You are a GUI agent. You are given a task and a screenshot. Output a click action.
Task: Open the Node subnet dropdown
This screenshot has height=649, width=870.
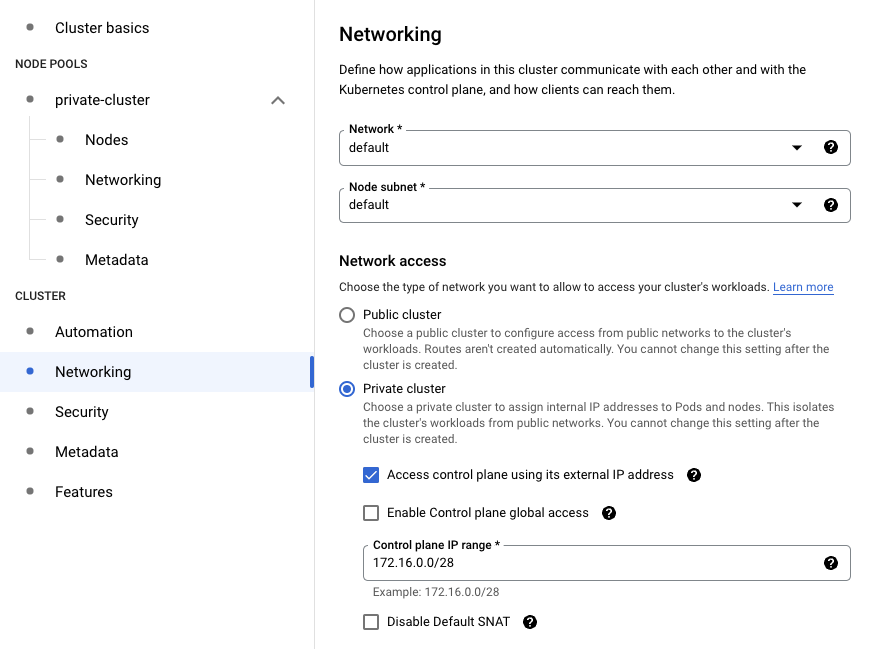point(594,205)
